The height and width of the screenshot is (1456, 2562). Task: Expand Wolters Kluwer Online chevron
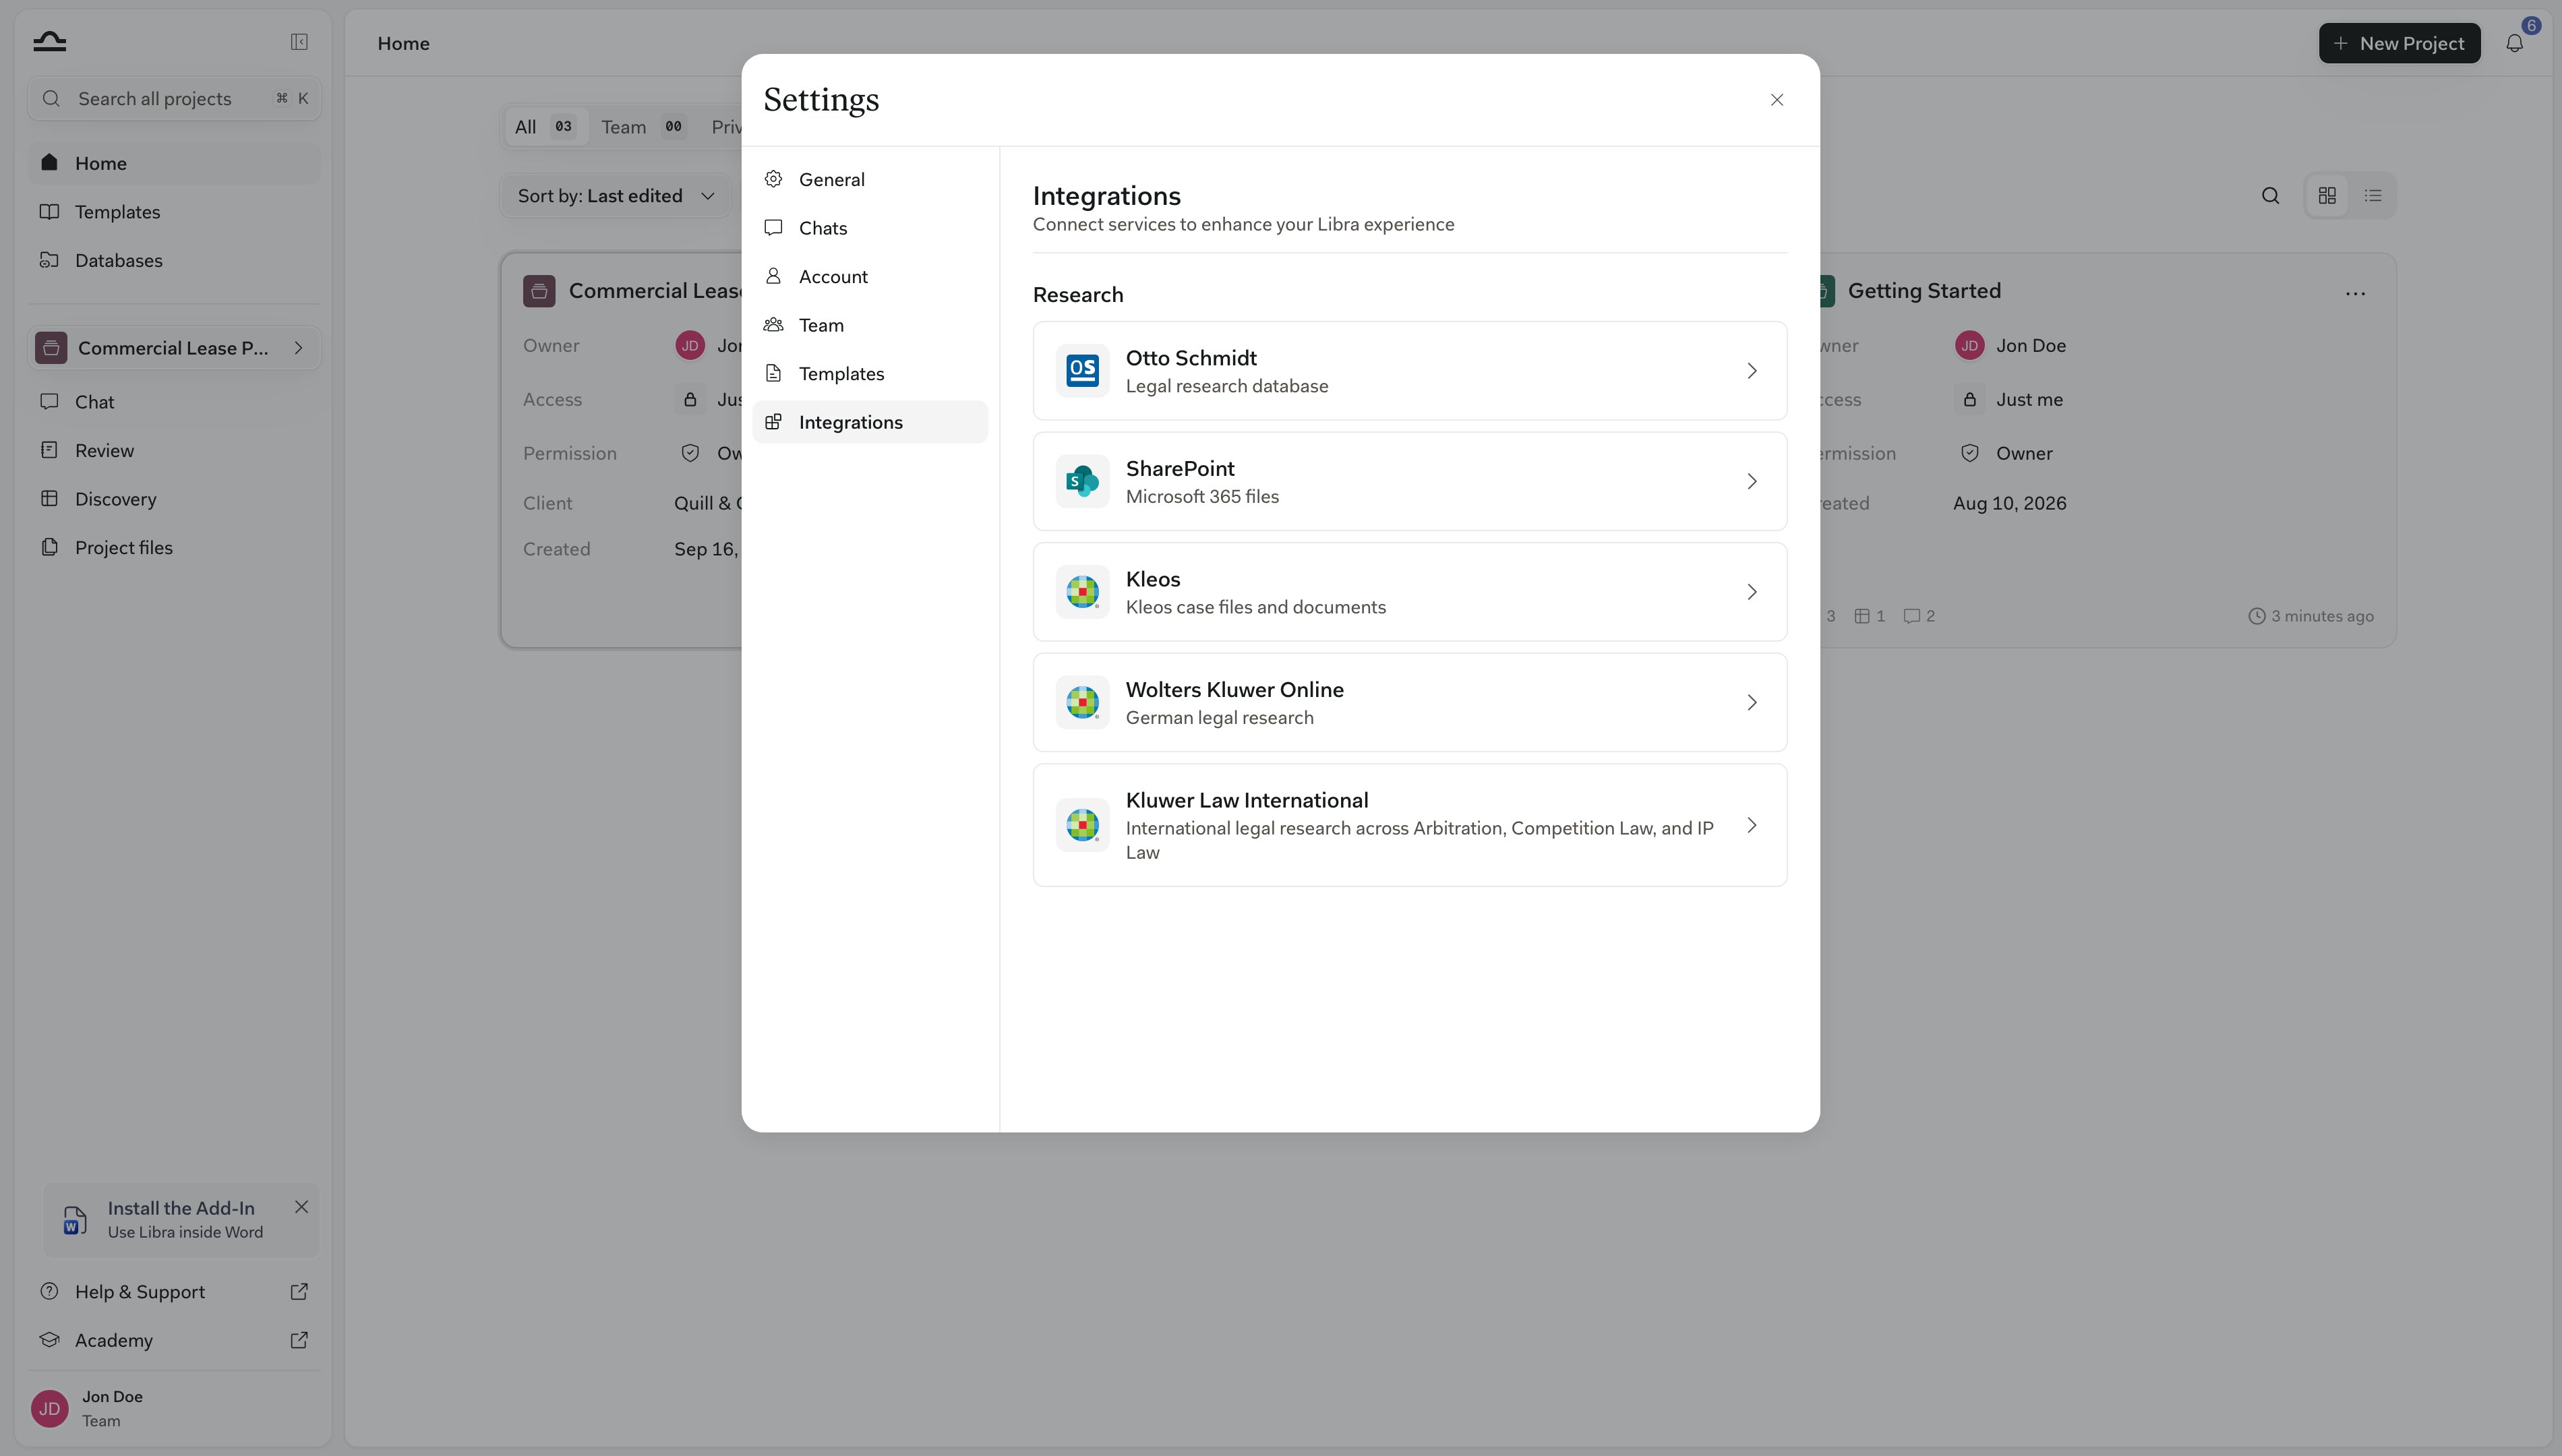(1751, 702)
